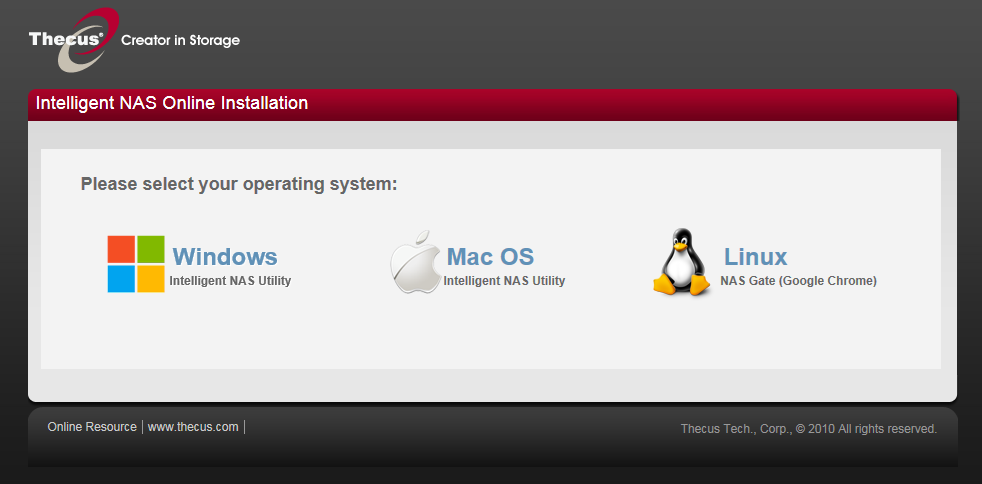Click the Windows four-color logo icon

[136, 264]
